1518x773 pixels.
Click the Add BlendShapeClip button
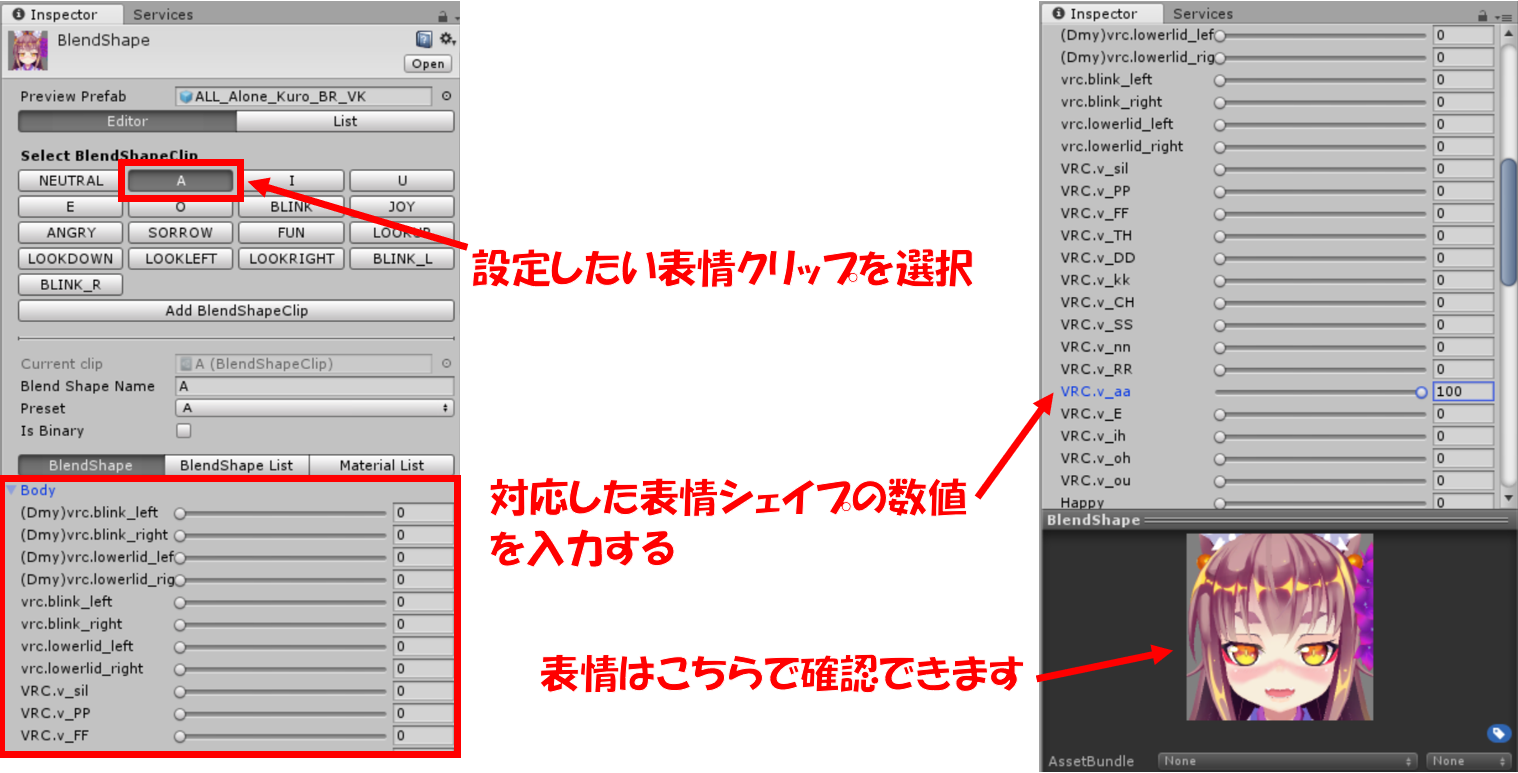[236, 311]
